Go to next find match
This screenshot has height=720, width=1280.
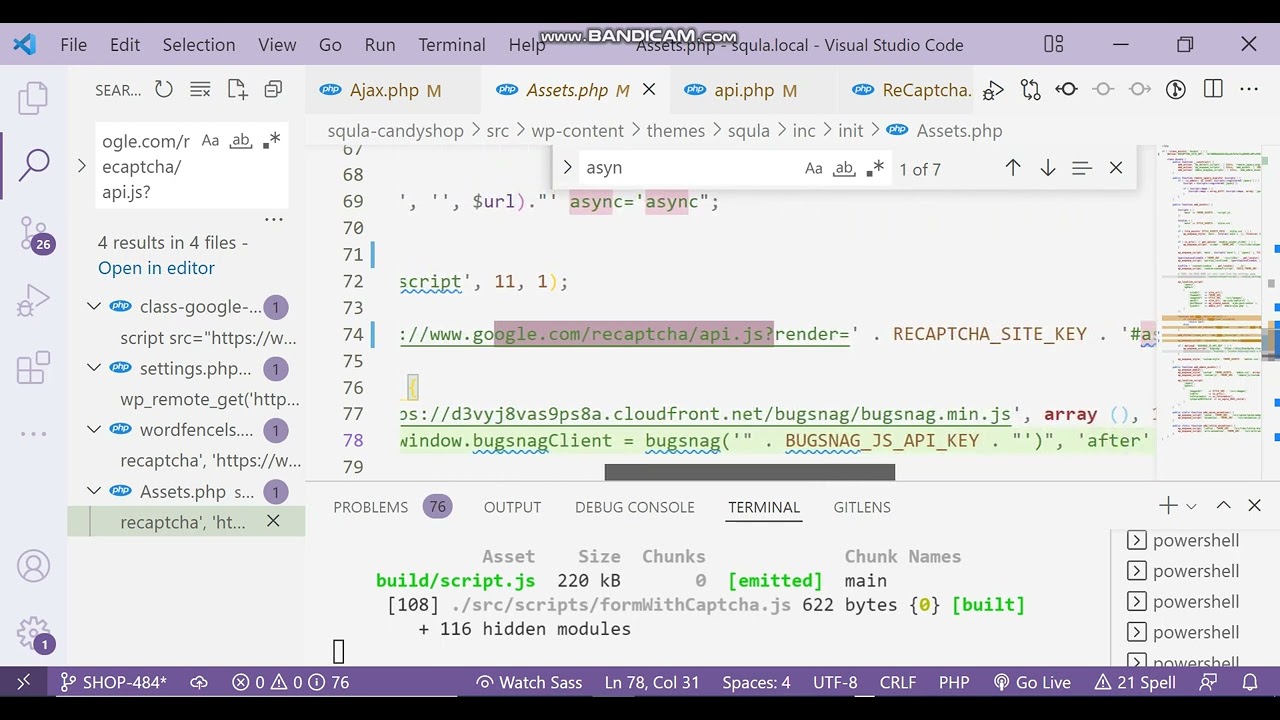coord(1048,168)
